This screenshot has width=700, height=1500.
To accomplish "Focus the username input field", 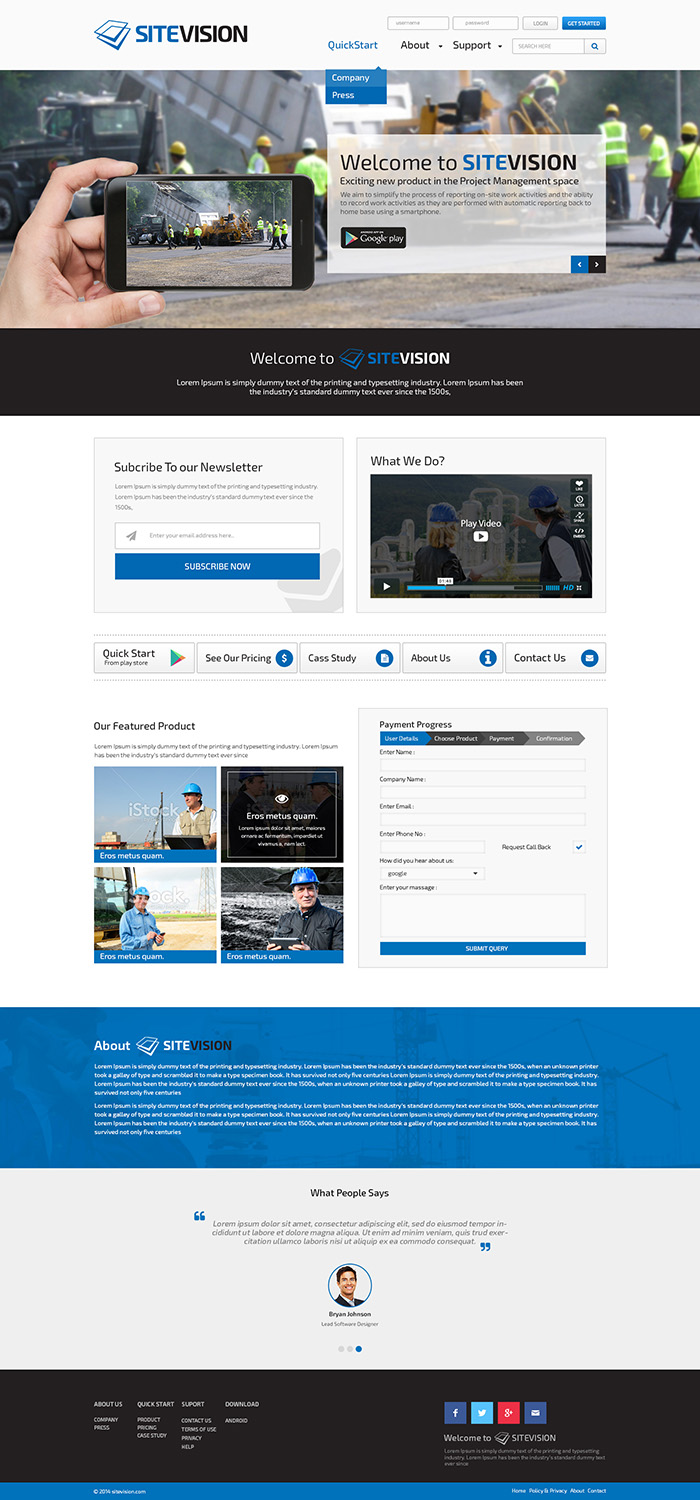I will 417,23.
